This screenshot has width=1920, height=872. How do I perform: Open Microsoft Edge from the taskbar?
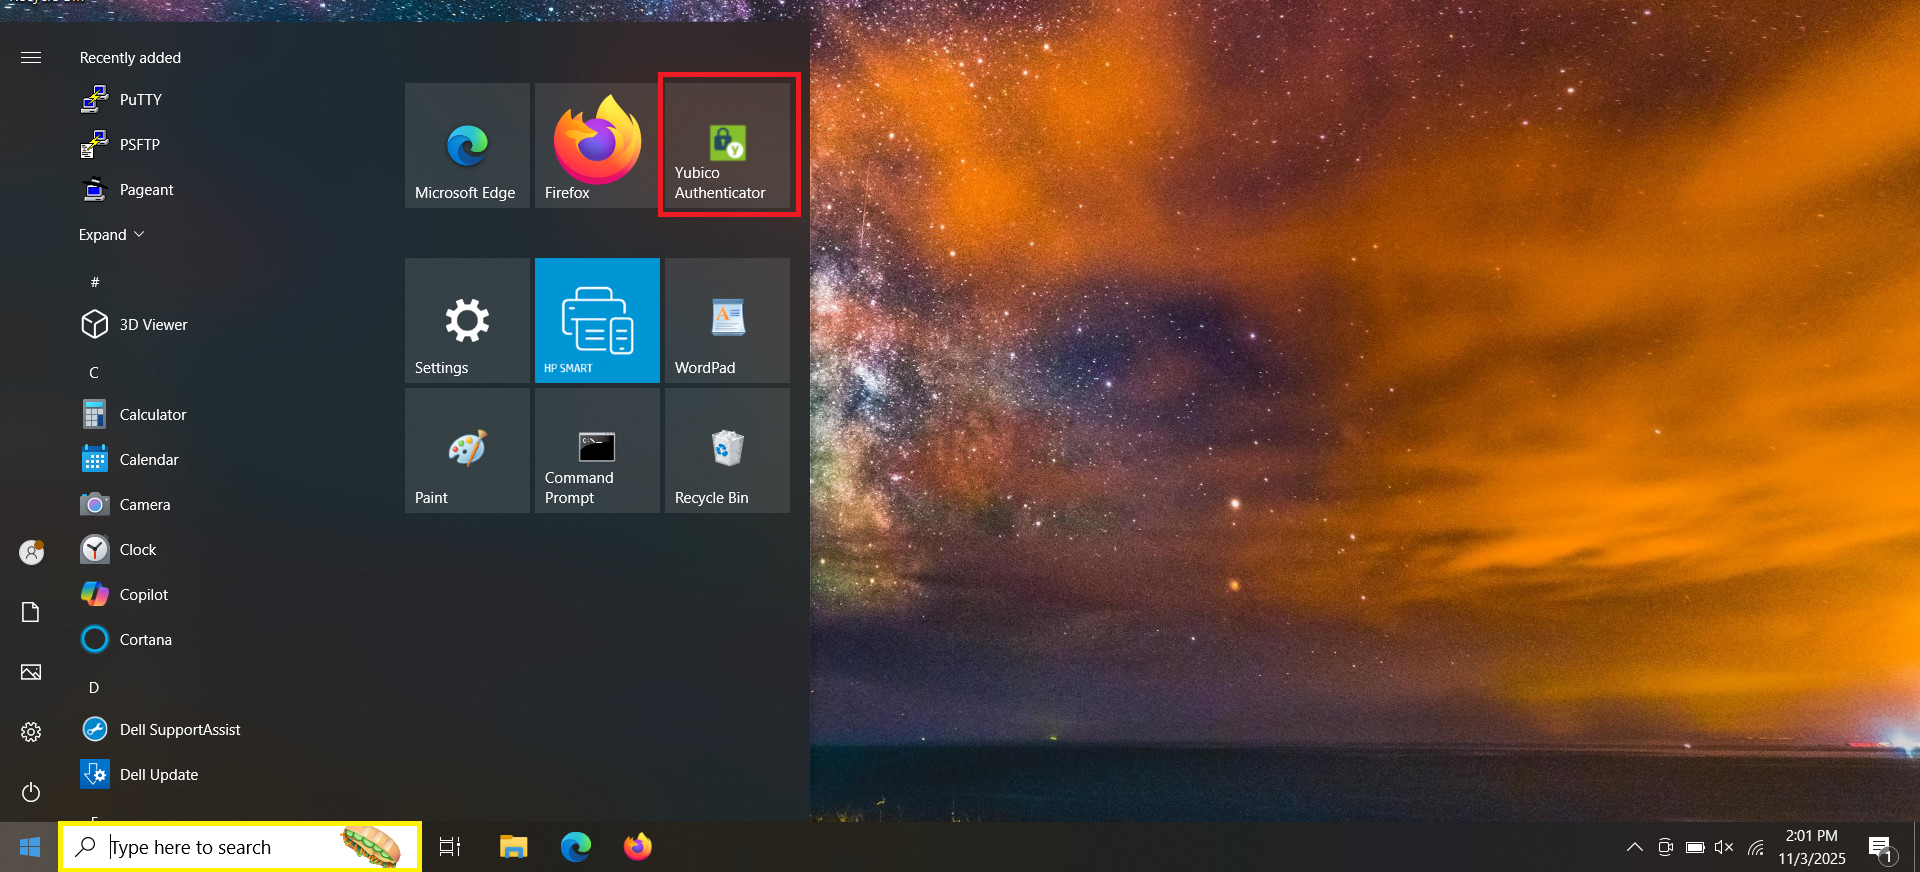pyautogui.click(x=576, y=847)
